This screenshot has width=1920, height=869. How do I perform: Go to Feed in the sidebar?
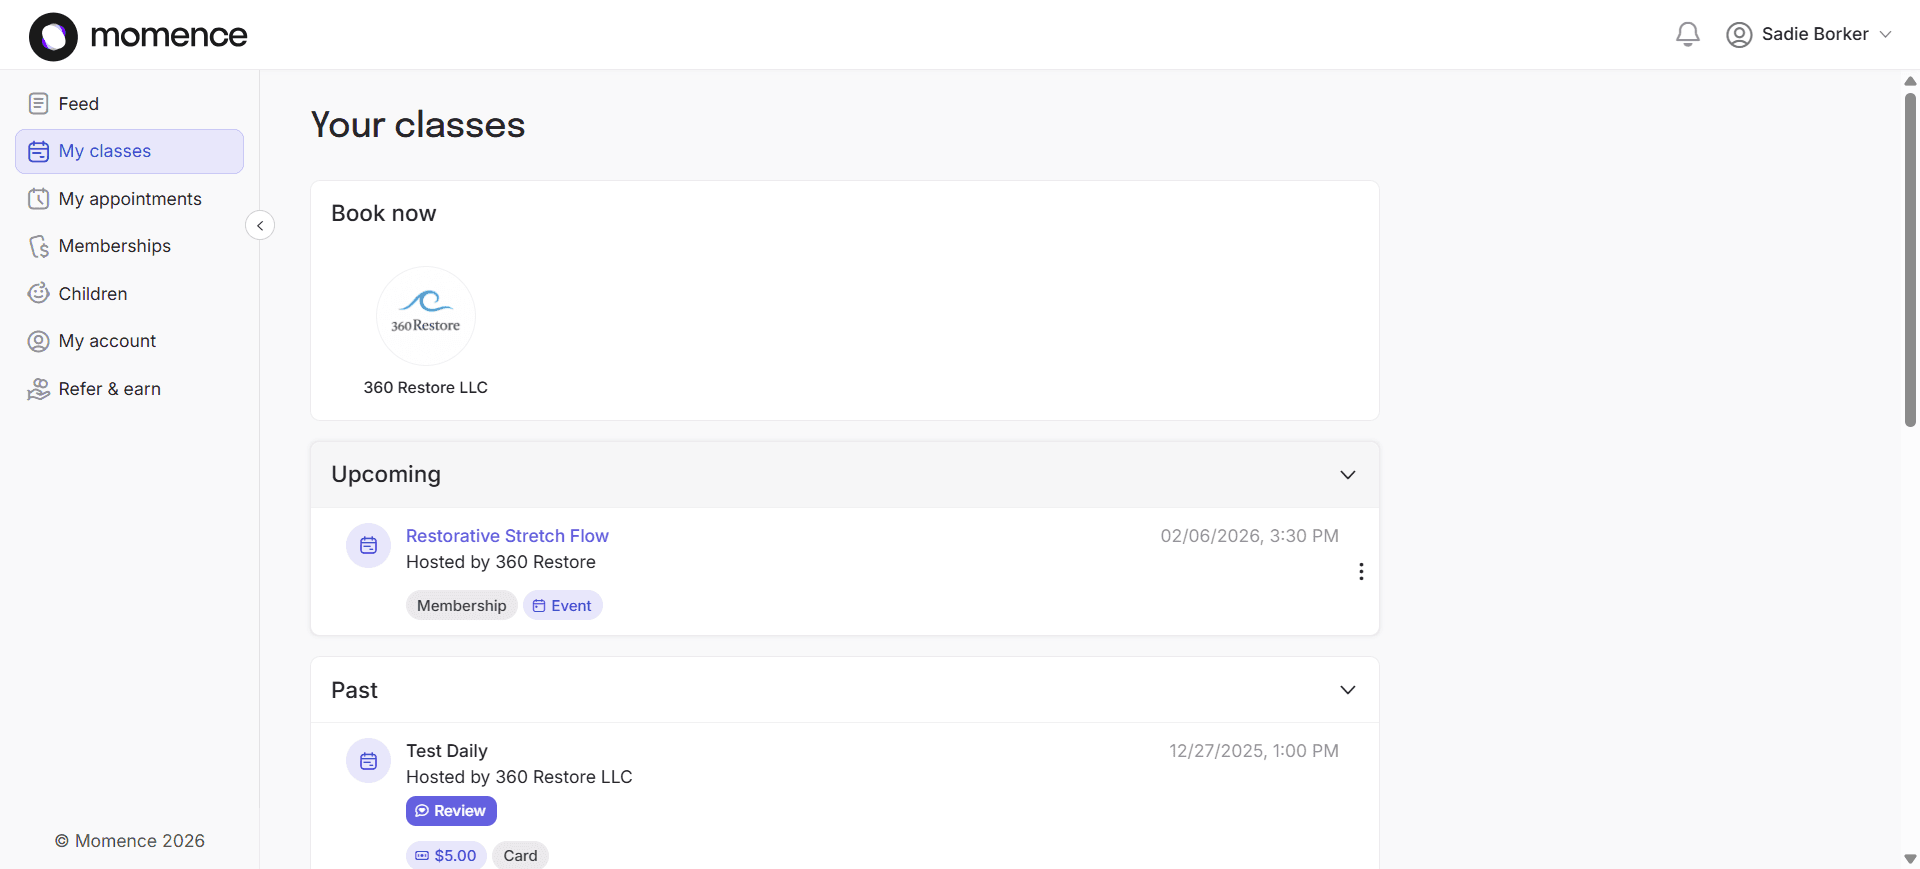coord(129,104)
